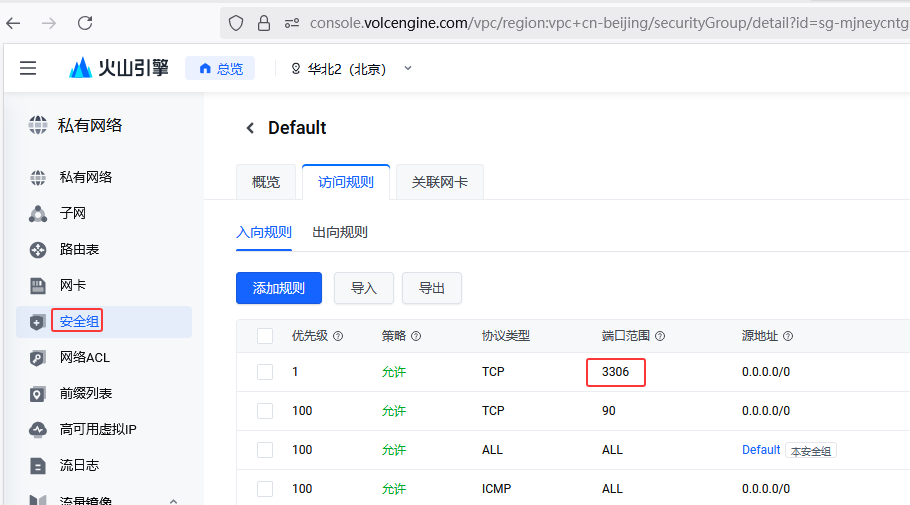Collapse the 流量镜像 sidebar section
Image resolution: width=910 pixels, height=505 pixels.
point(173,500)
